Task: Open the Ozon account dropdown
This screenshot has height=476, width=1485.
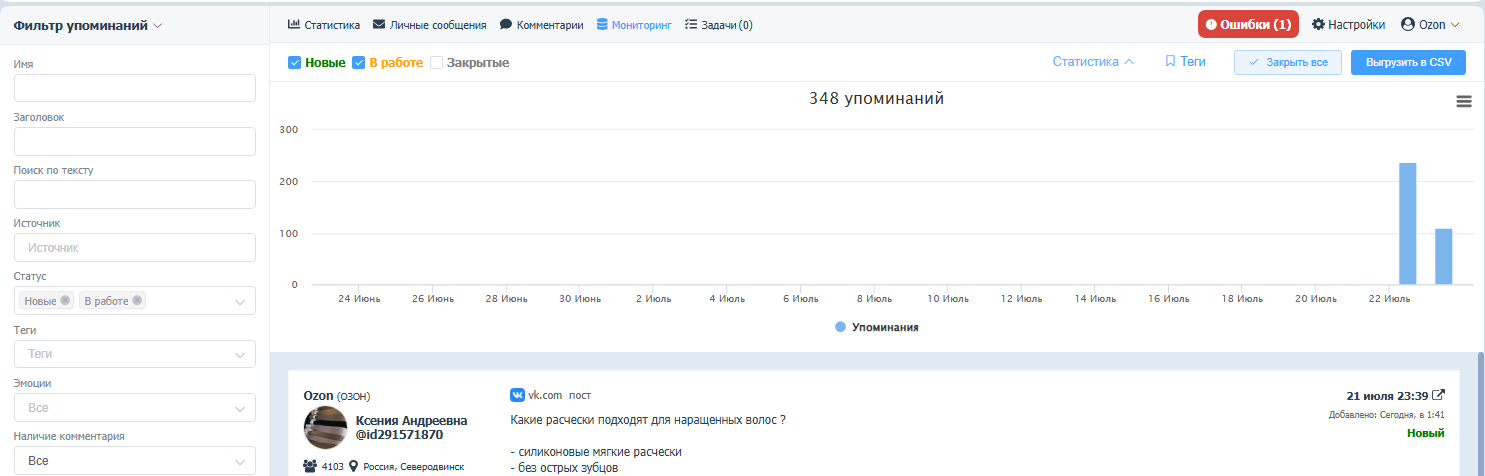Action: pos(1431,25)
